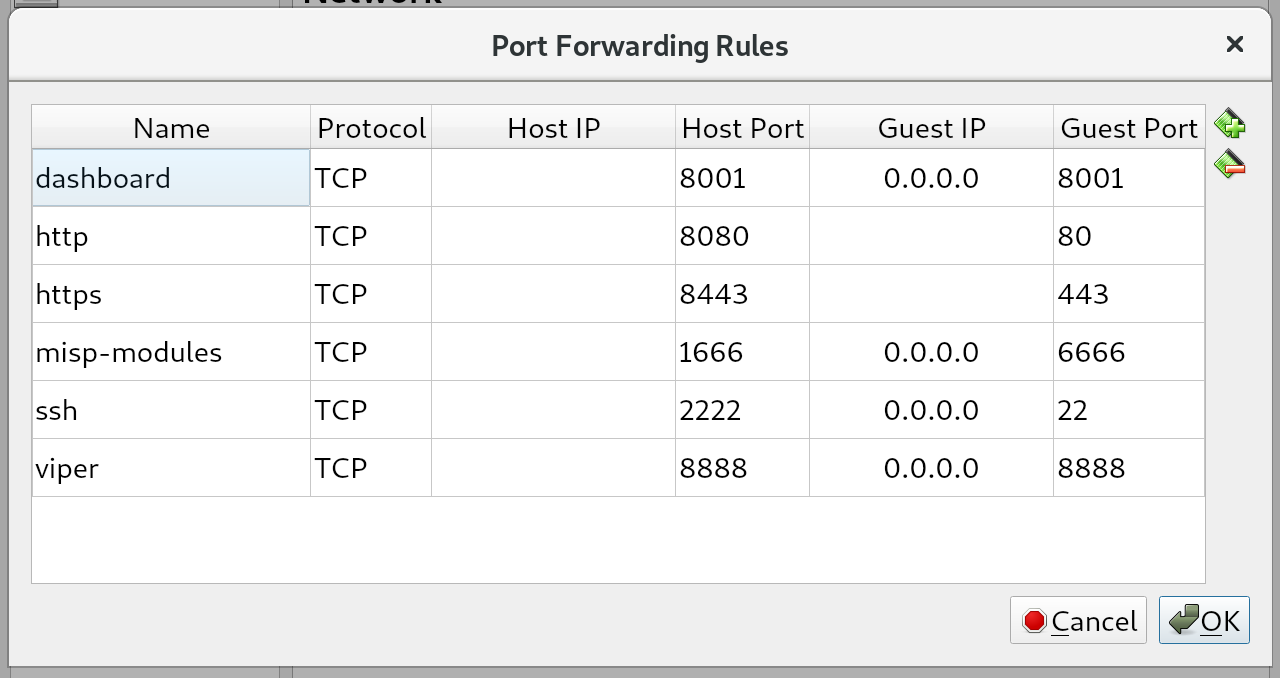Edit the host port 2222 of ssh rule
The width and height of the screenshot is (1280, 678).
tap(742, 409)
